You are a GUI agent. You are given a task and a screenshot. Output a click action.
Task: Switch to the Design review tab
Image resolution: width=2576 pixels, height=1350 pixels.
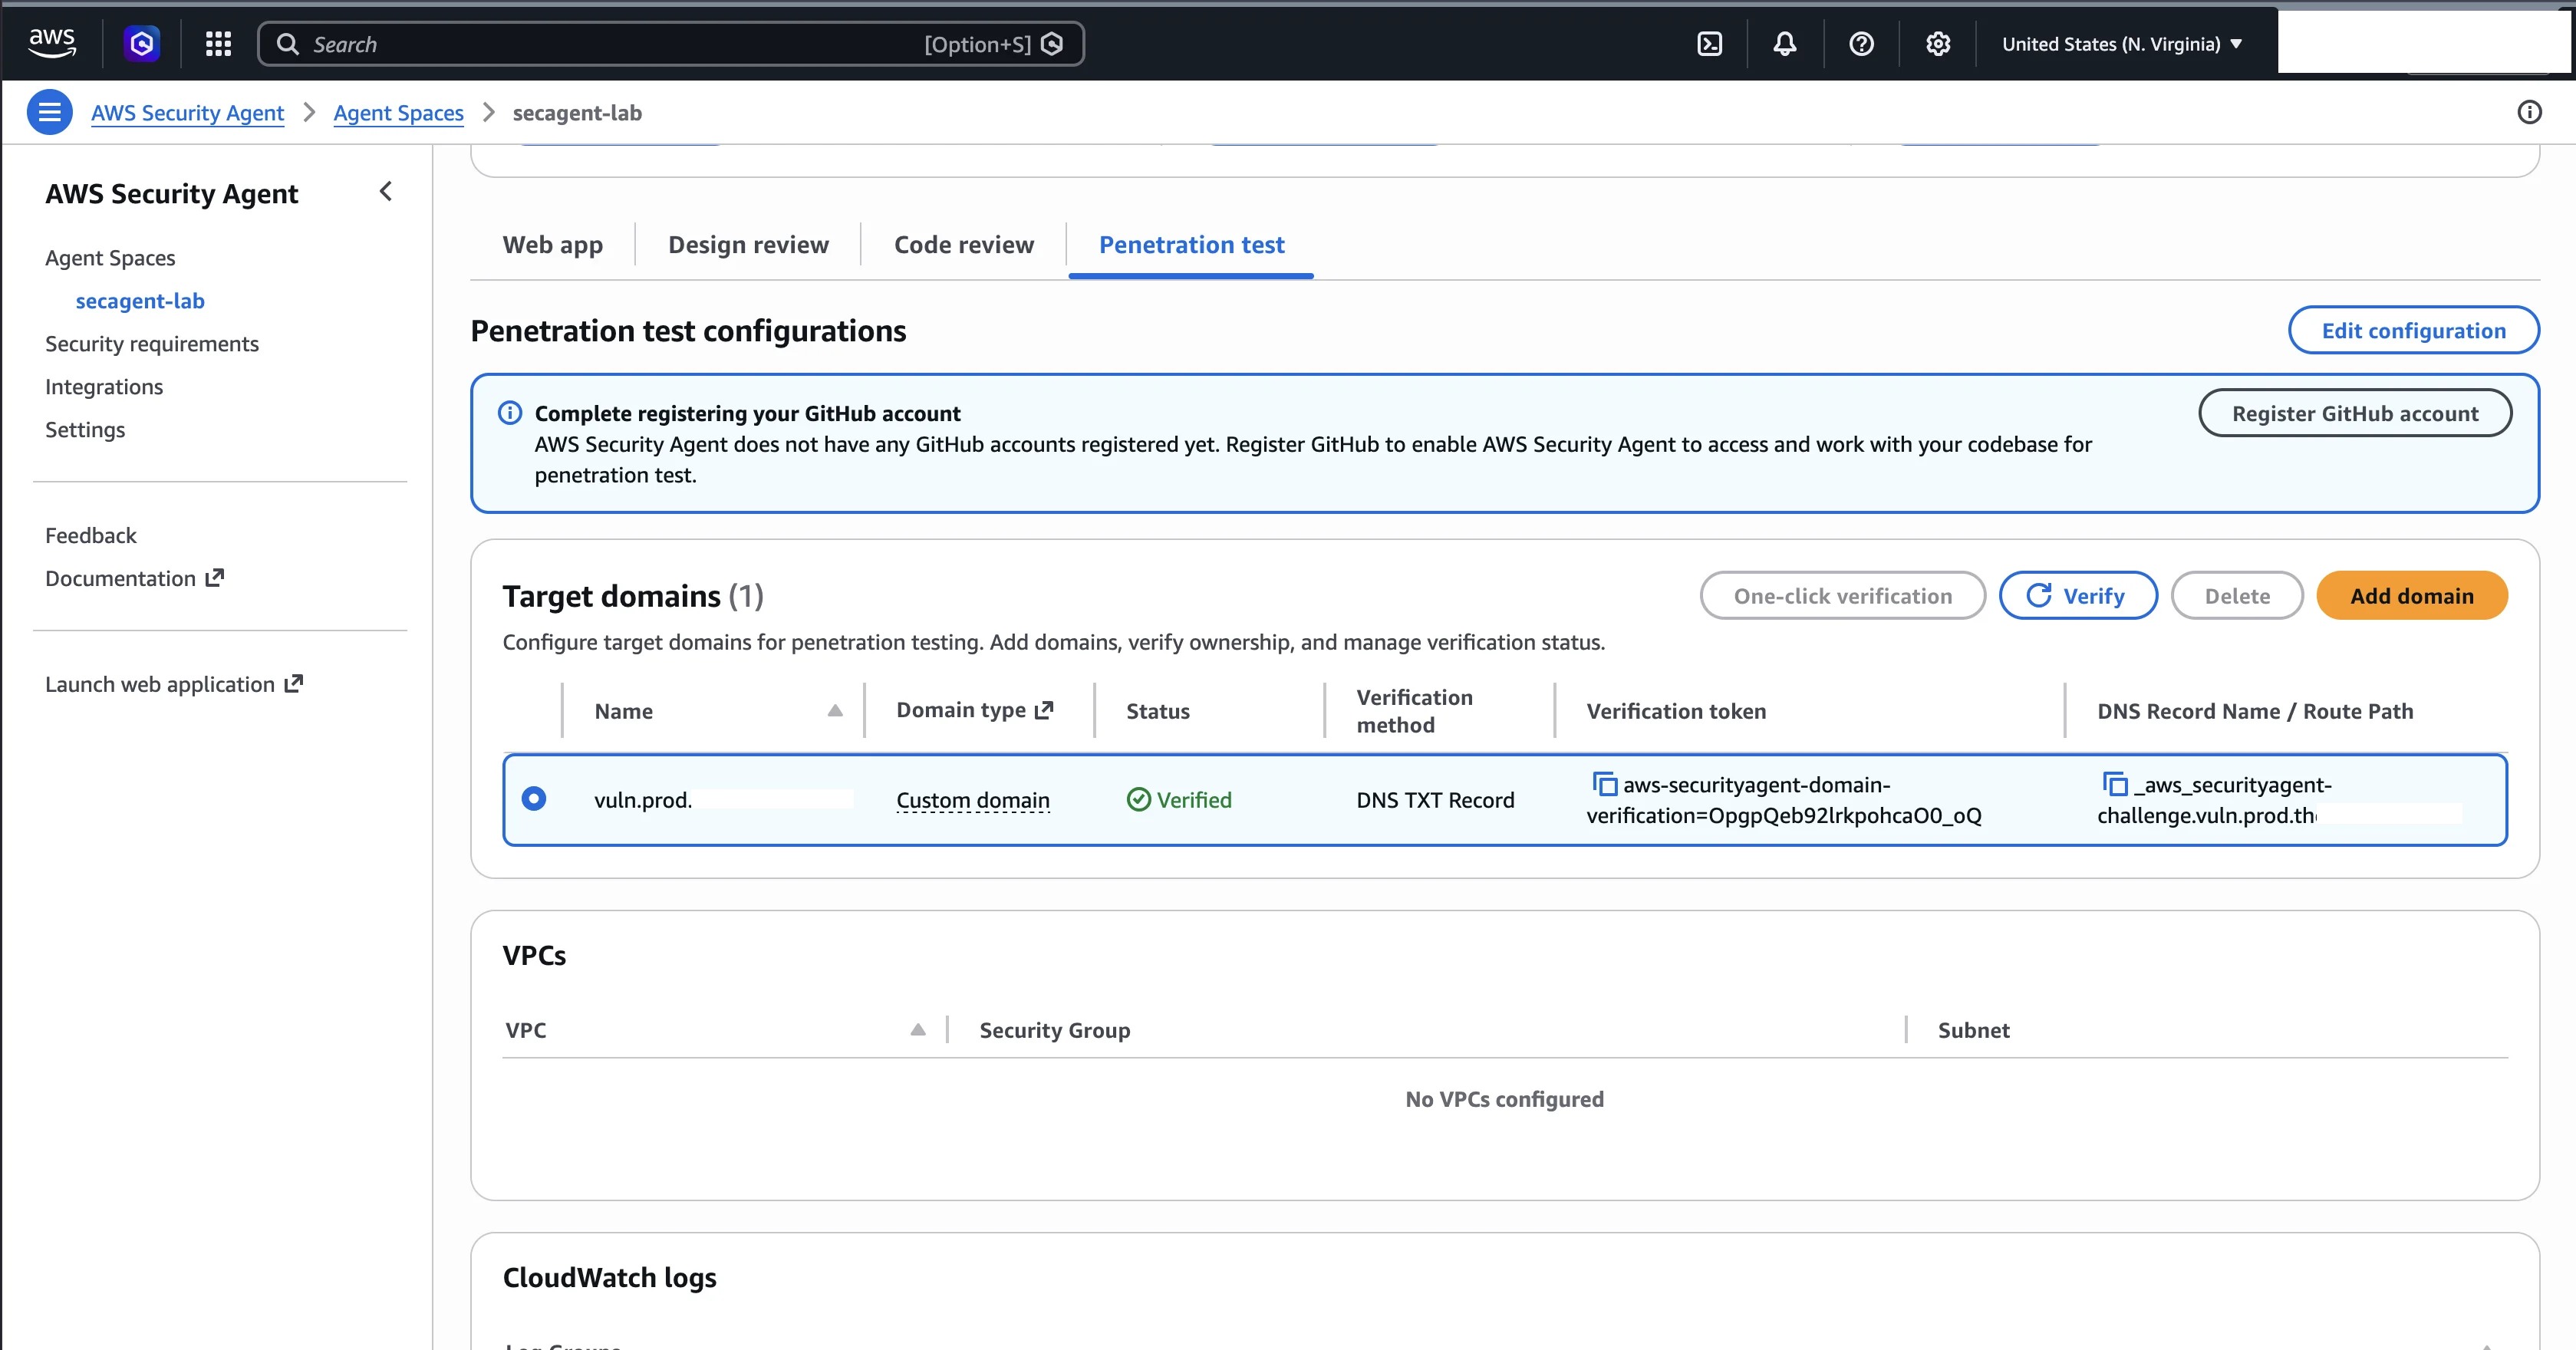tap(748, 245)
